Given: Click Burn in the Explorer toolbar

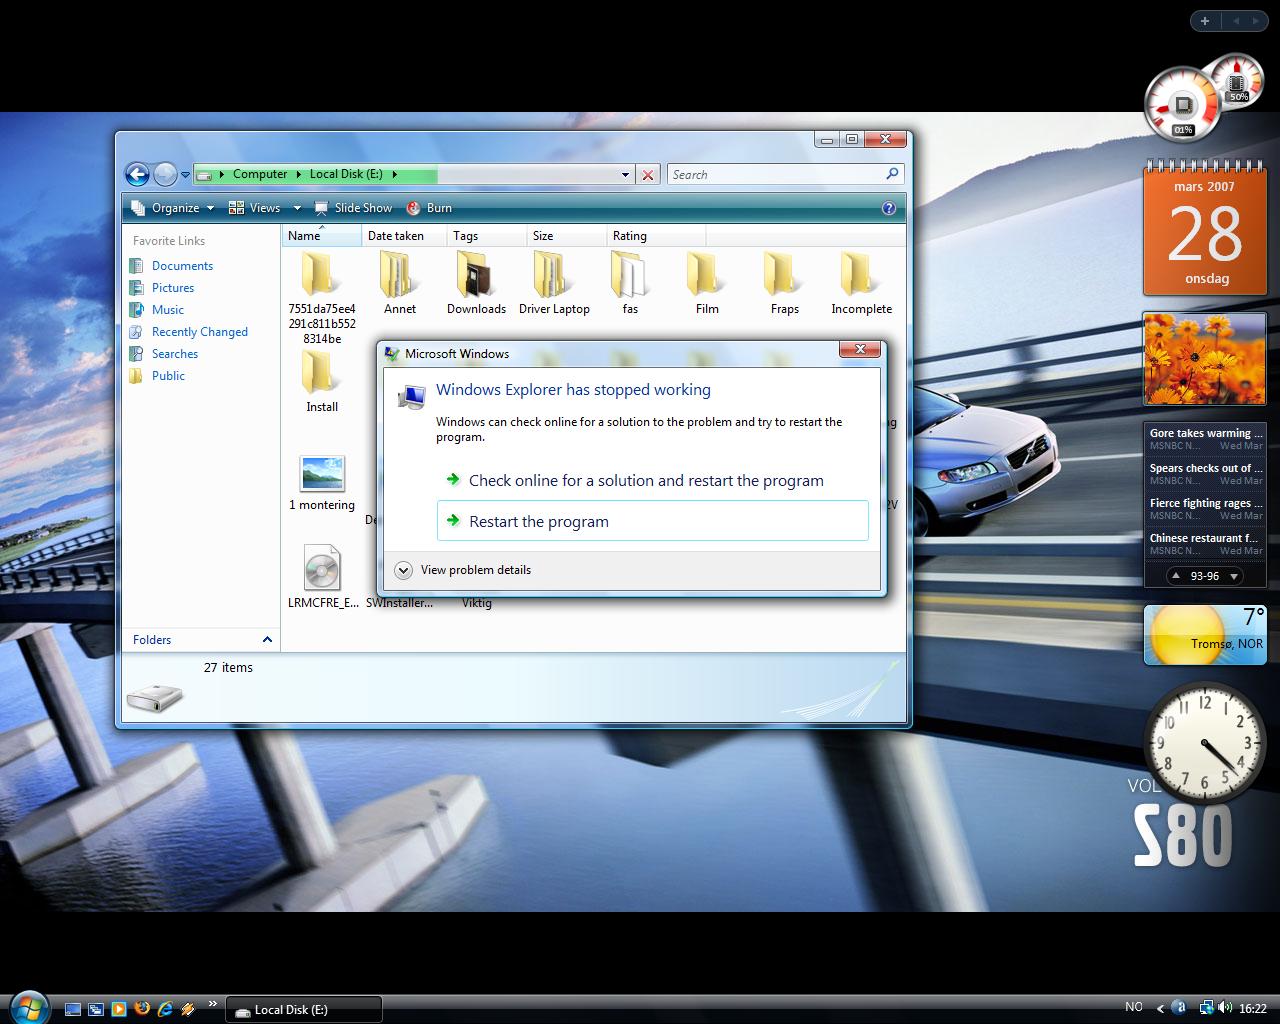Looking at the screenshot, I should [x=429, y=208].
